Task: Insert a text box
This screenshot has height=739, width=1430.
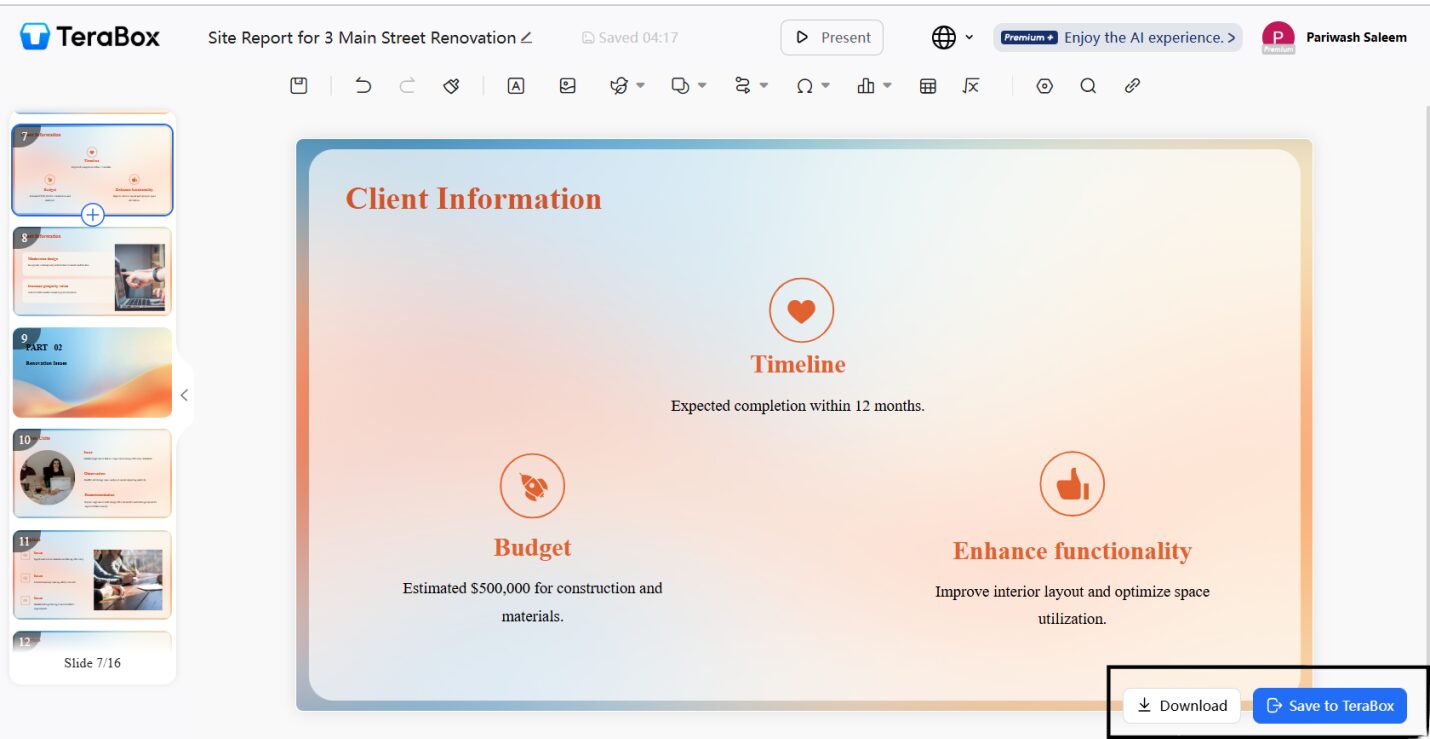Action: pyautogui.click(x=516, y=86)
